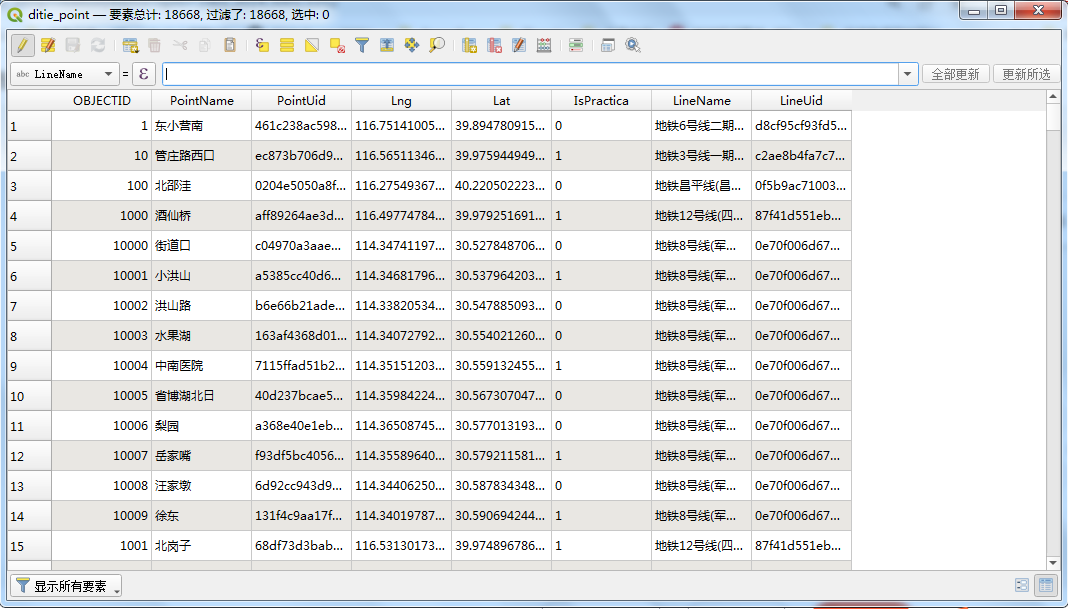The image size is (1068, 609).
Task: Switch to form view at bottom right
Action: click(1021, 585)
